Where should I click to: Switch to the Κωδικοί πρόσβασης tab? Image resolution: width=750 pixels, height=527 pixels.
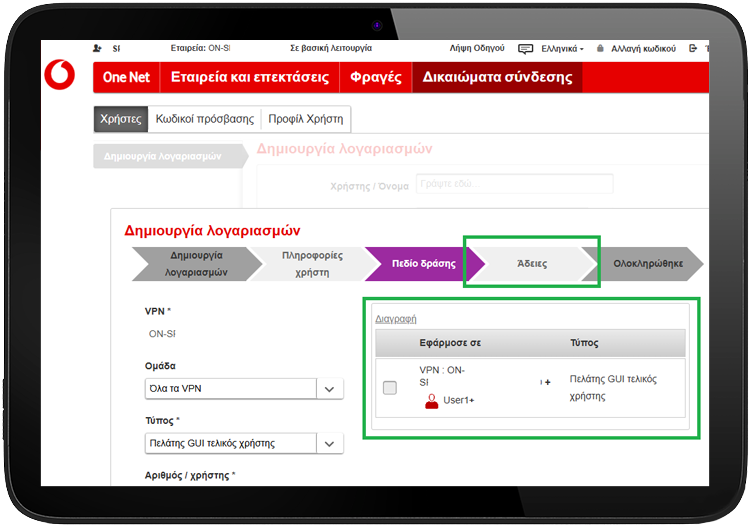[205, 119]
